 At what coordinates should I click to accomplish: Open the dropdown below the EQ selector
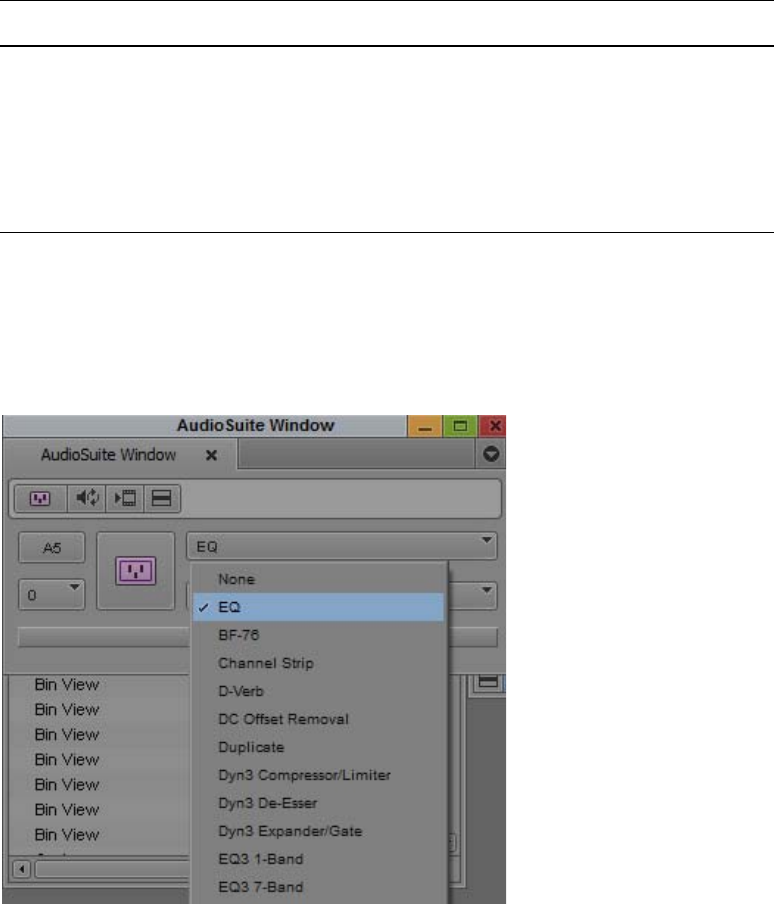(473, 596)
